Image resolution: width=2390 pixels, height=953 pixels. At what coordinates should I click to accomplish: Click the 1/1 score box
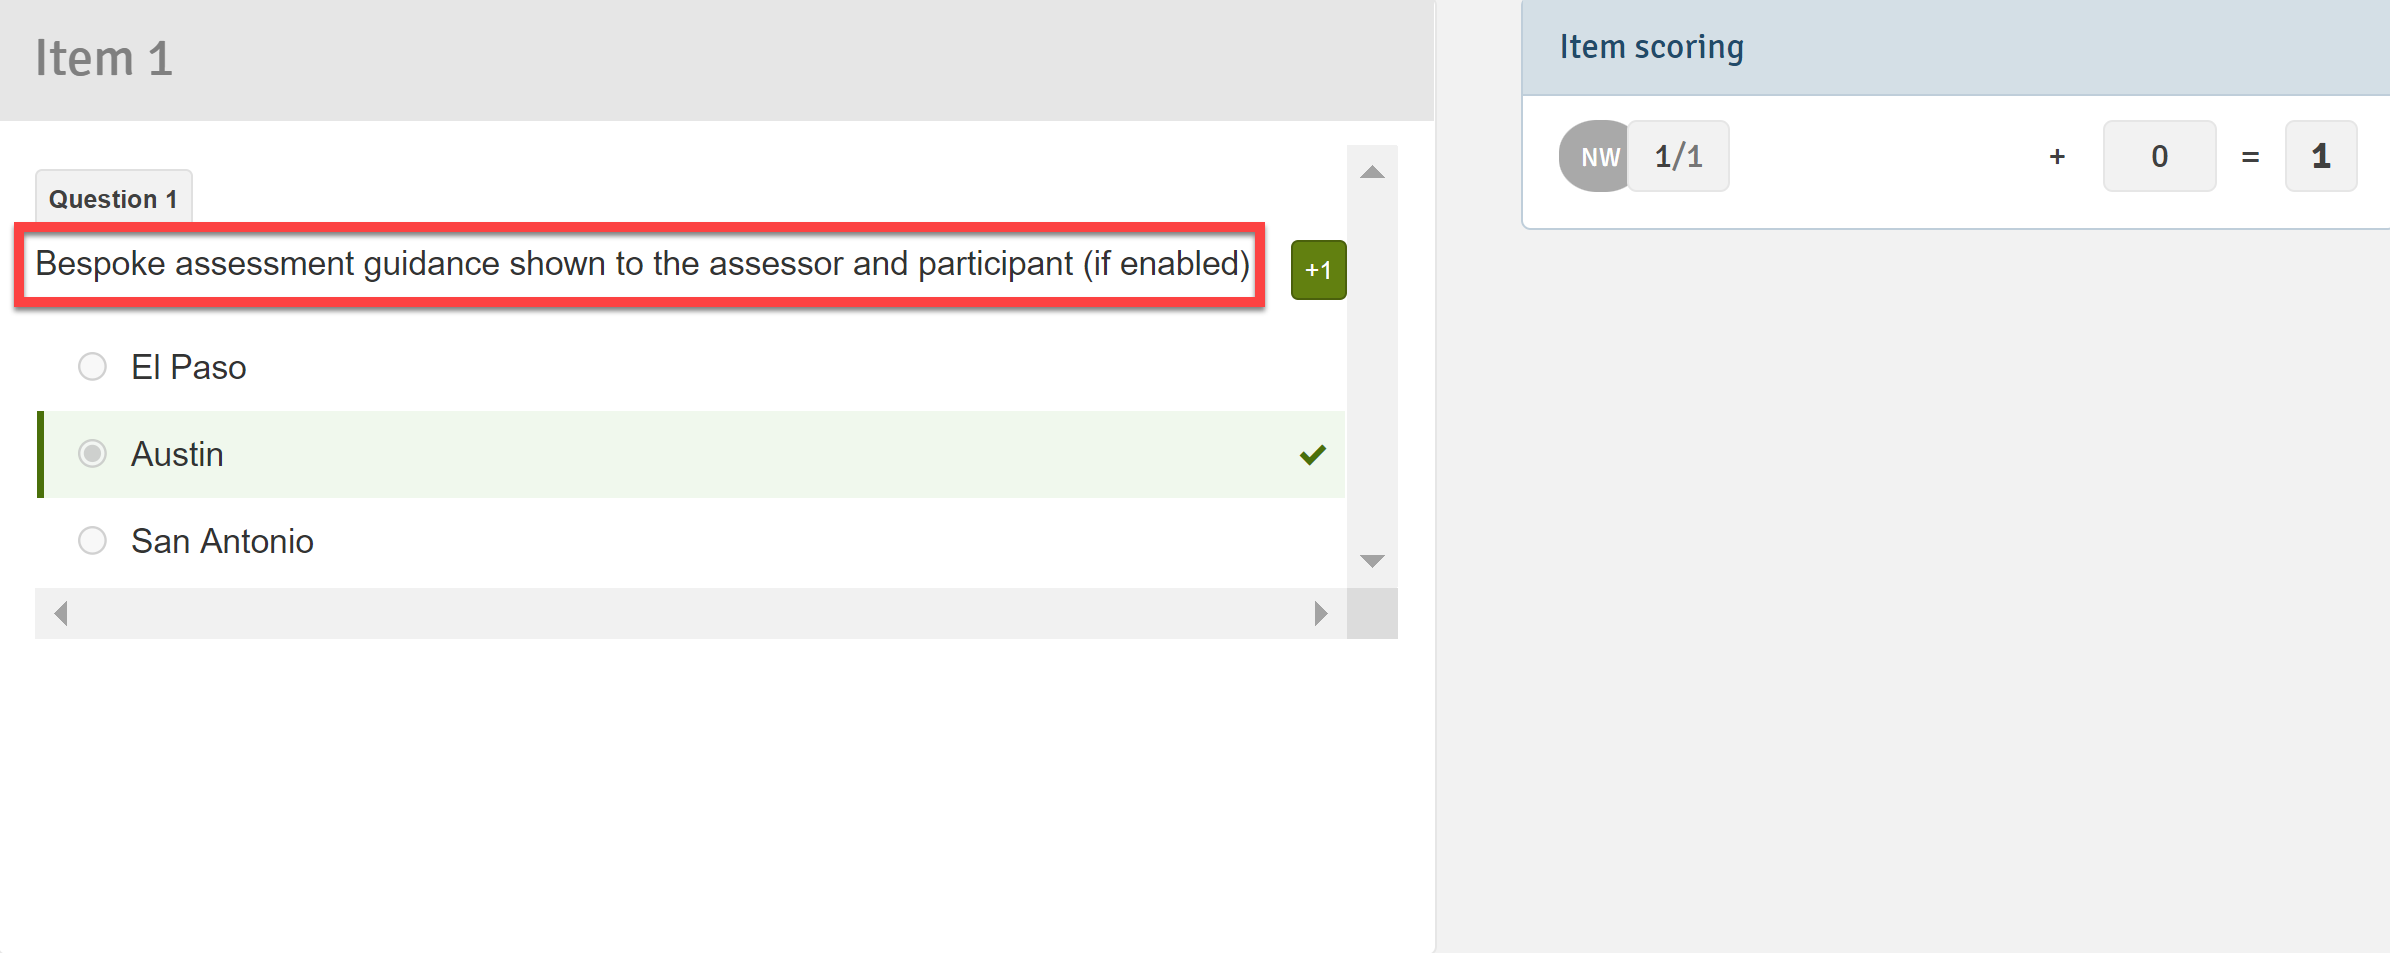pos(1678,157)
